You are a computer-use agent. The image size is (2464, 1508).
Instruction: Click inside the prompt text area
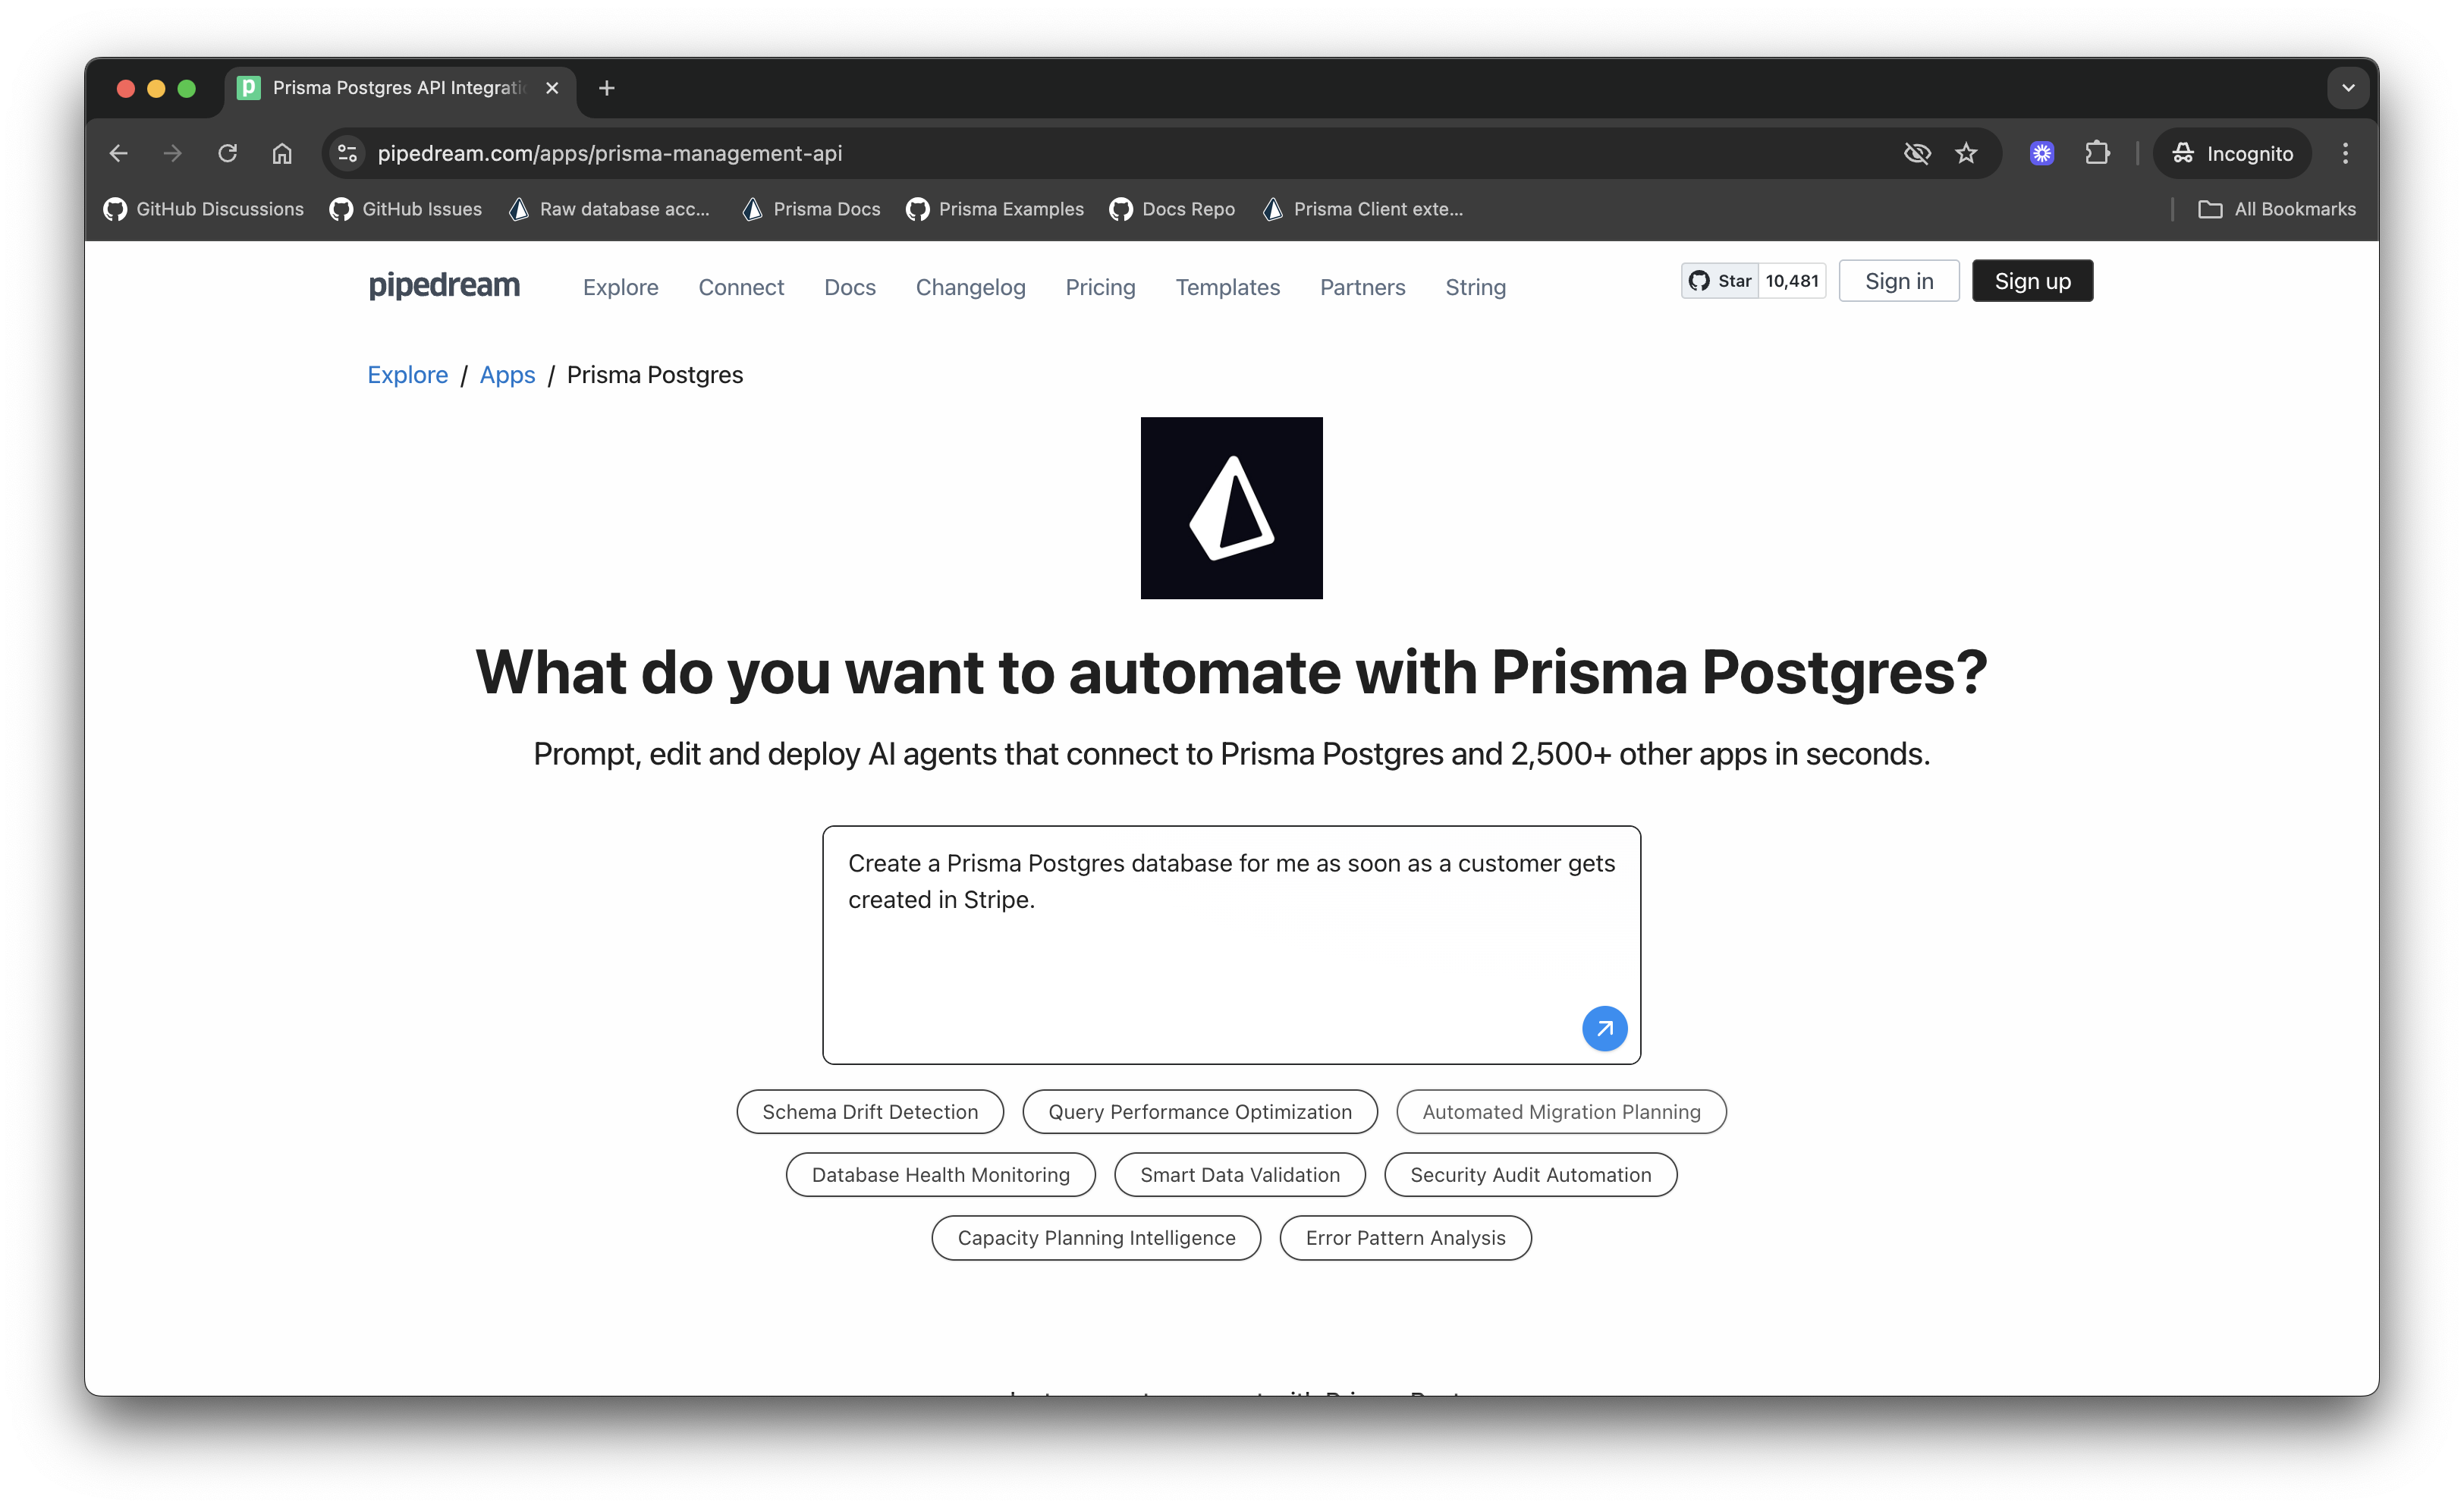pos(1200,960)
